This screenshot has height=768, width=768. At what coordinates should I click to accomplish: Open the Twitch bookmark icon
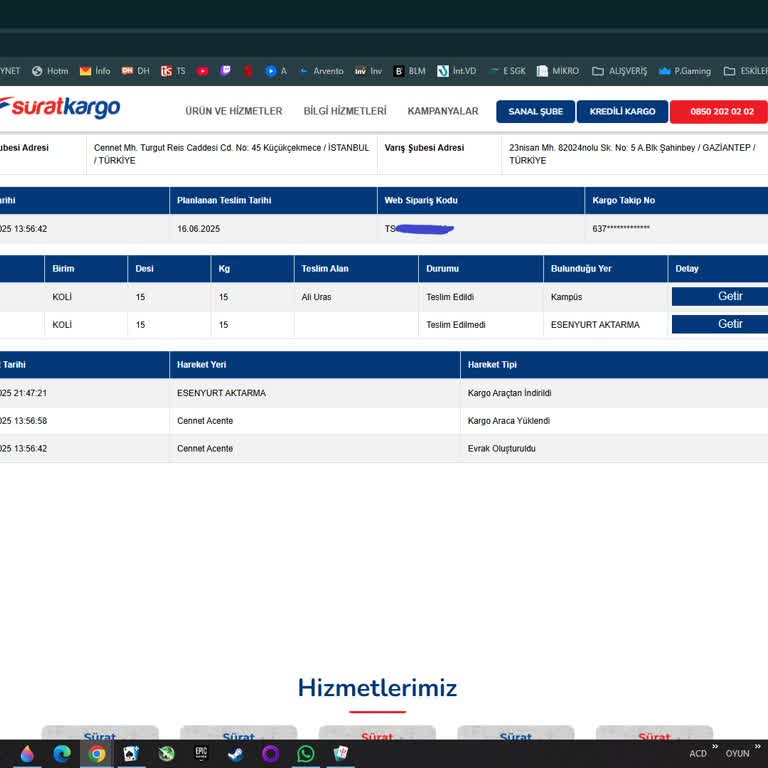coord(226,71)
